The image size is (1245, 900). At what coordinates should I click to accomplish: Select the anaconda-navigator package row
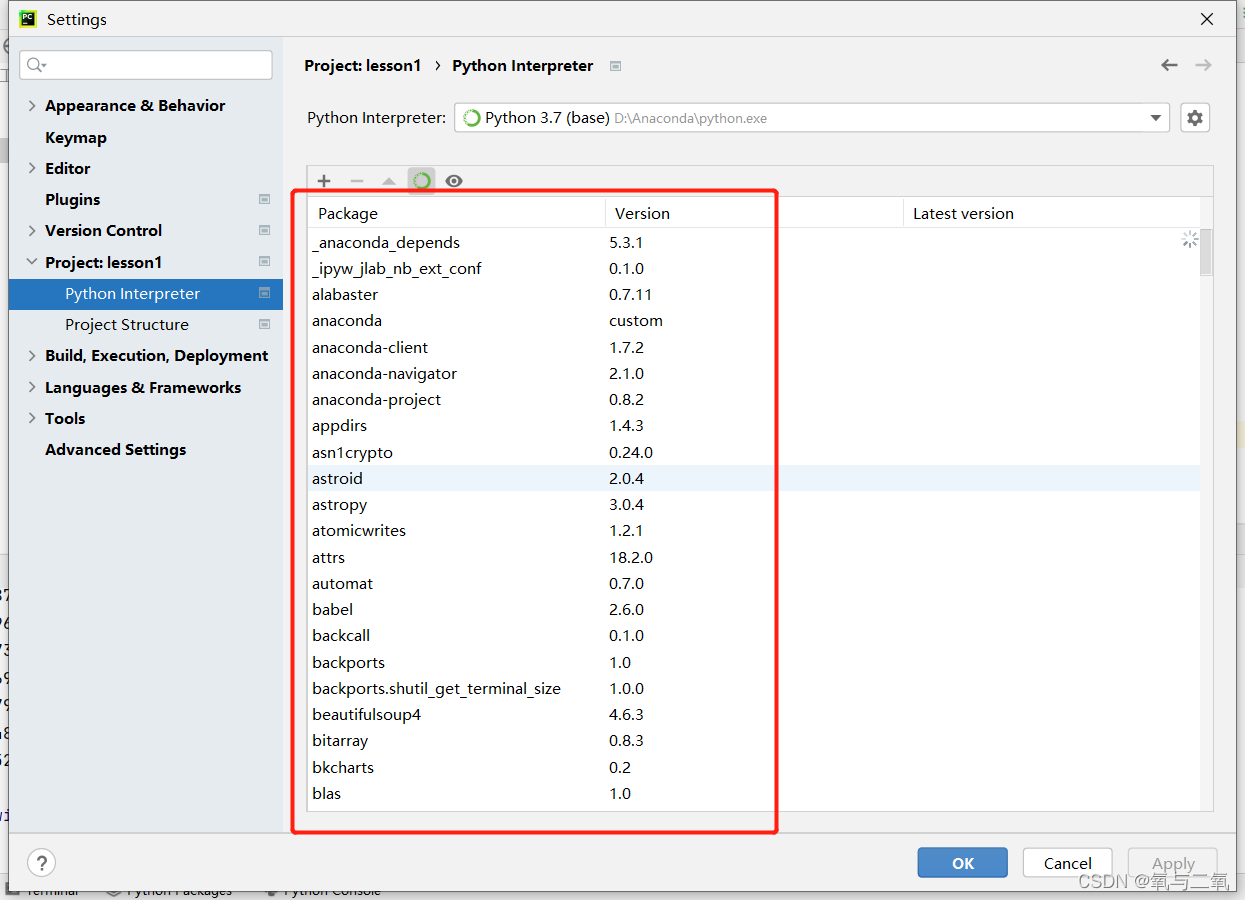[754, 374]
